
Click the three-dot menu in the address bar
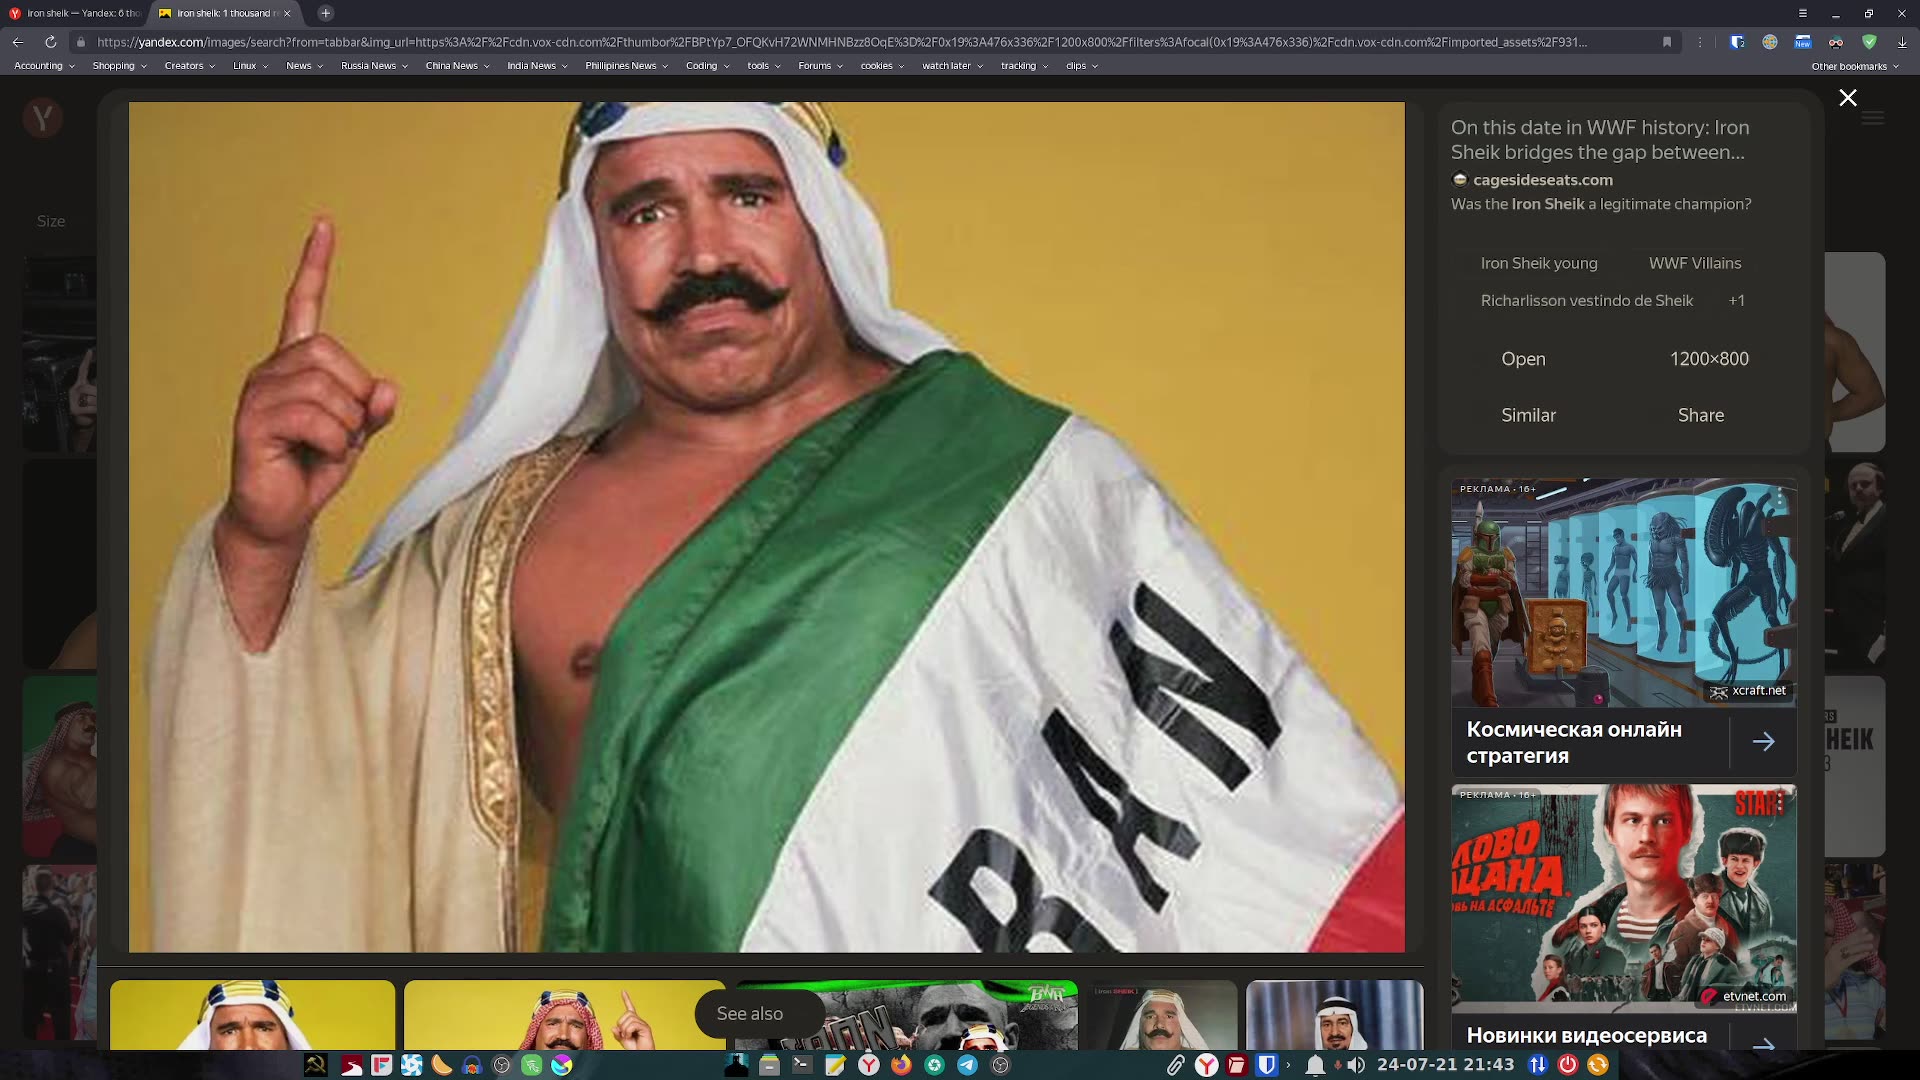pyautogui.click(x=1700, y=42)
